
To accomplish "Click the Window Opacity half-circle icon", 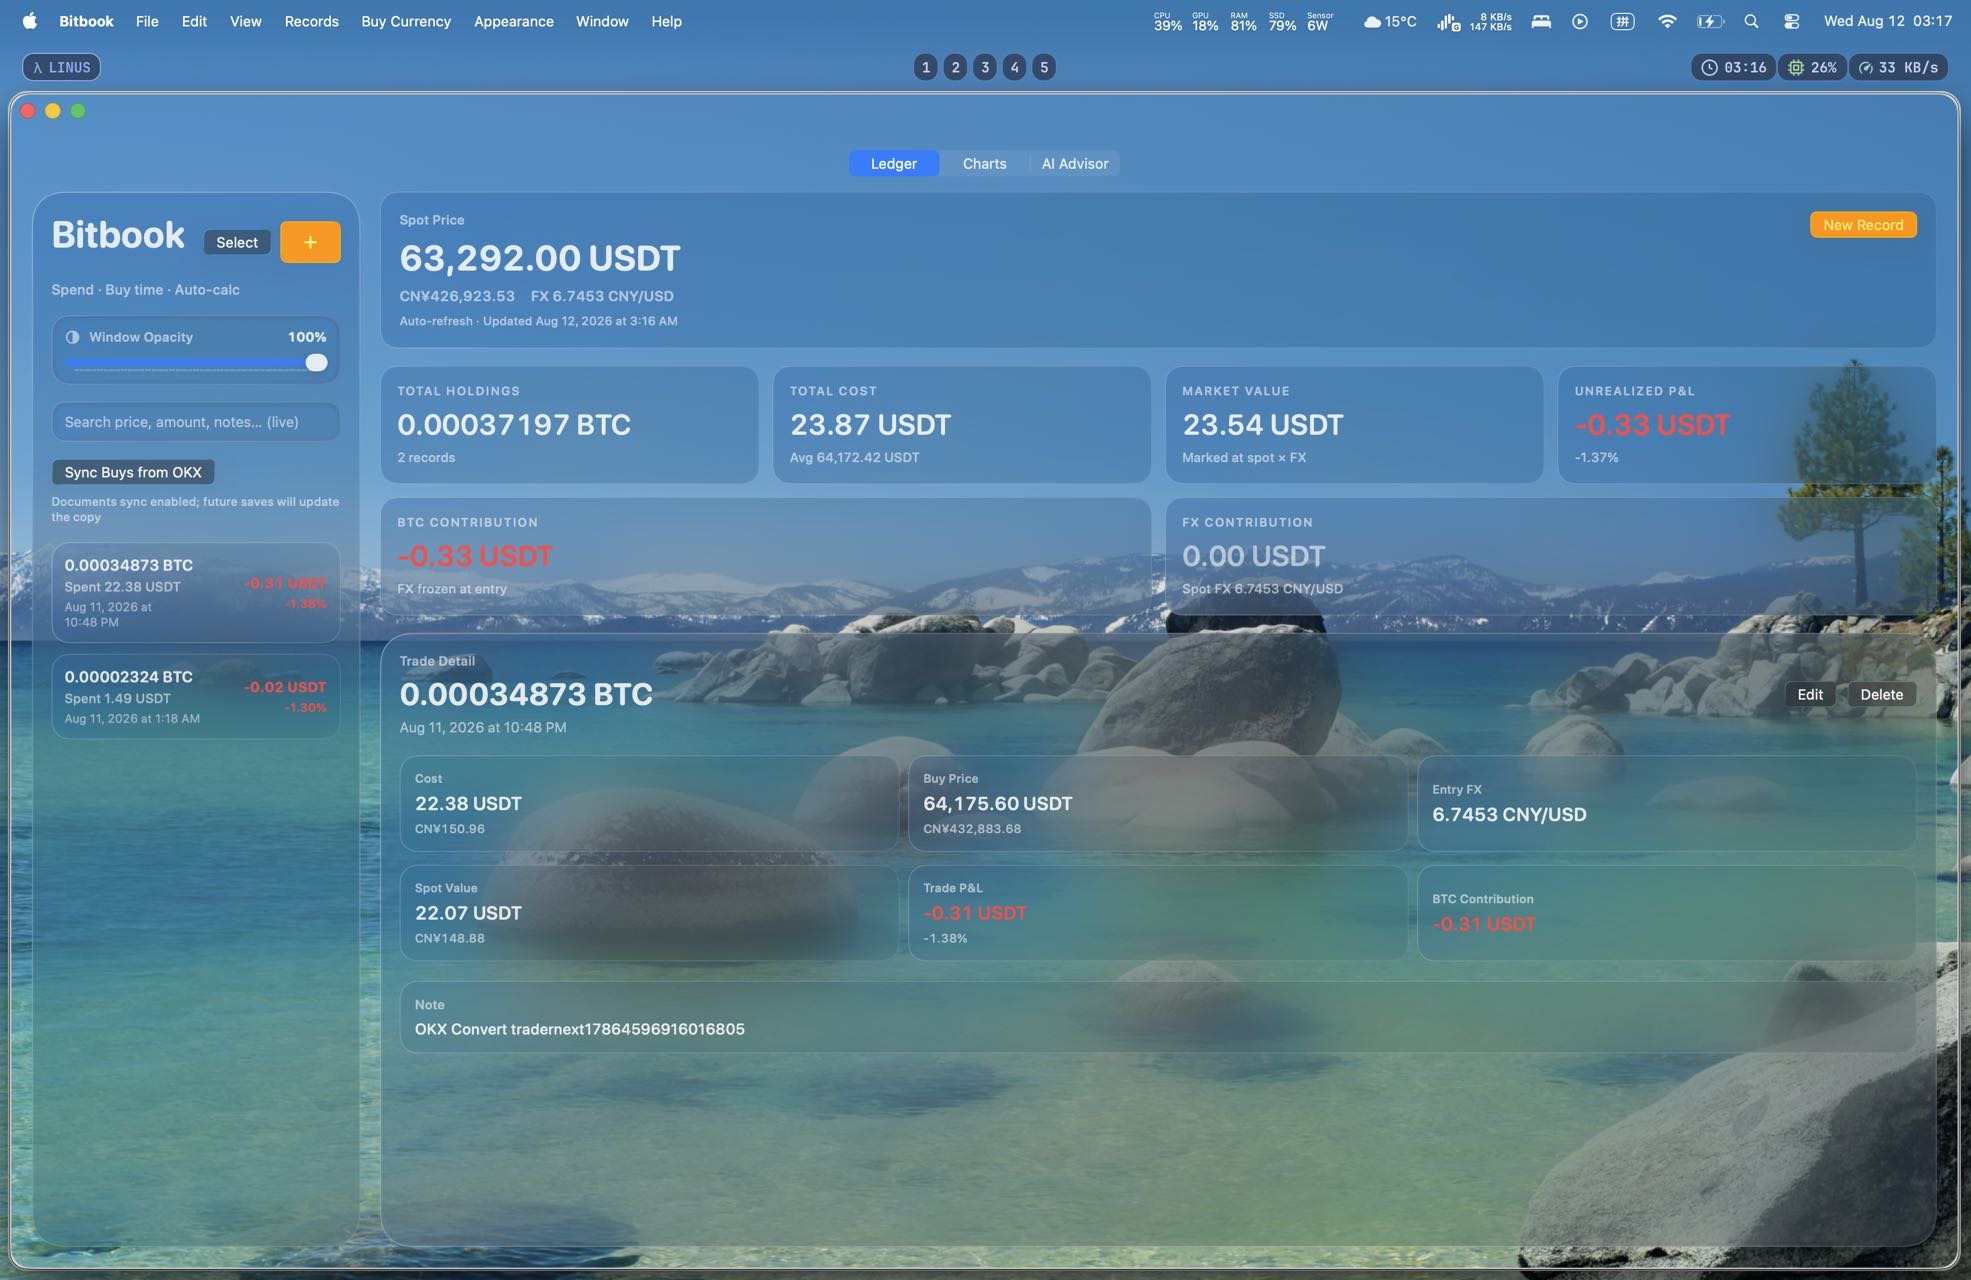I will pos(72,337).
